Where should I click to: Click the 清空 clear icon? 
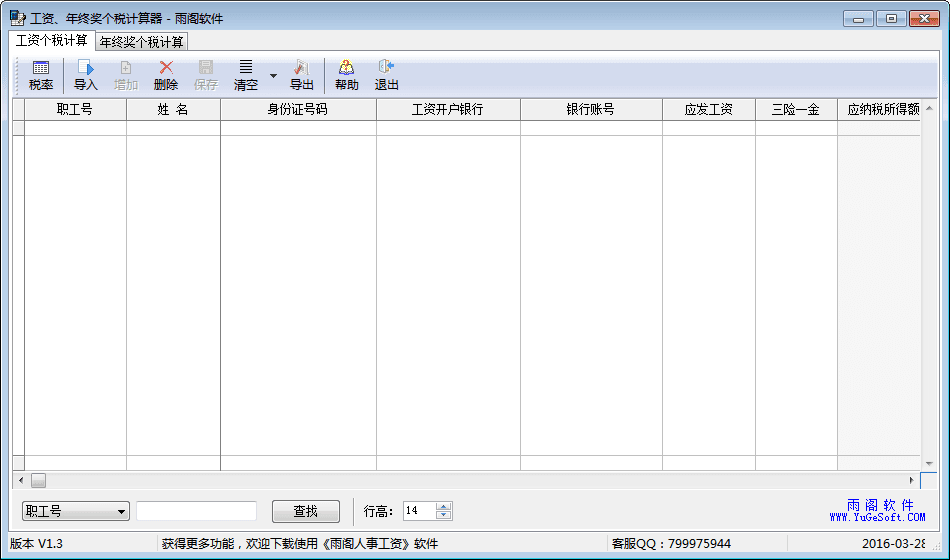[246, 75]
